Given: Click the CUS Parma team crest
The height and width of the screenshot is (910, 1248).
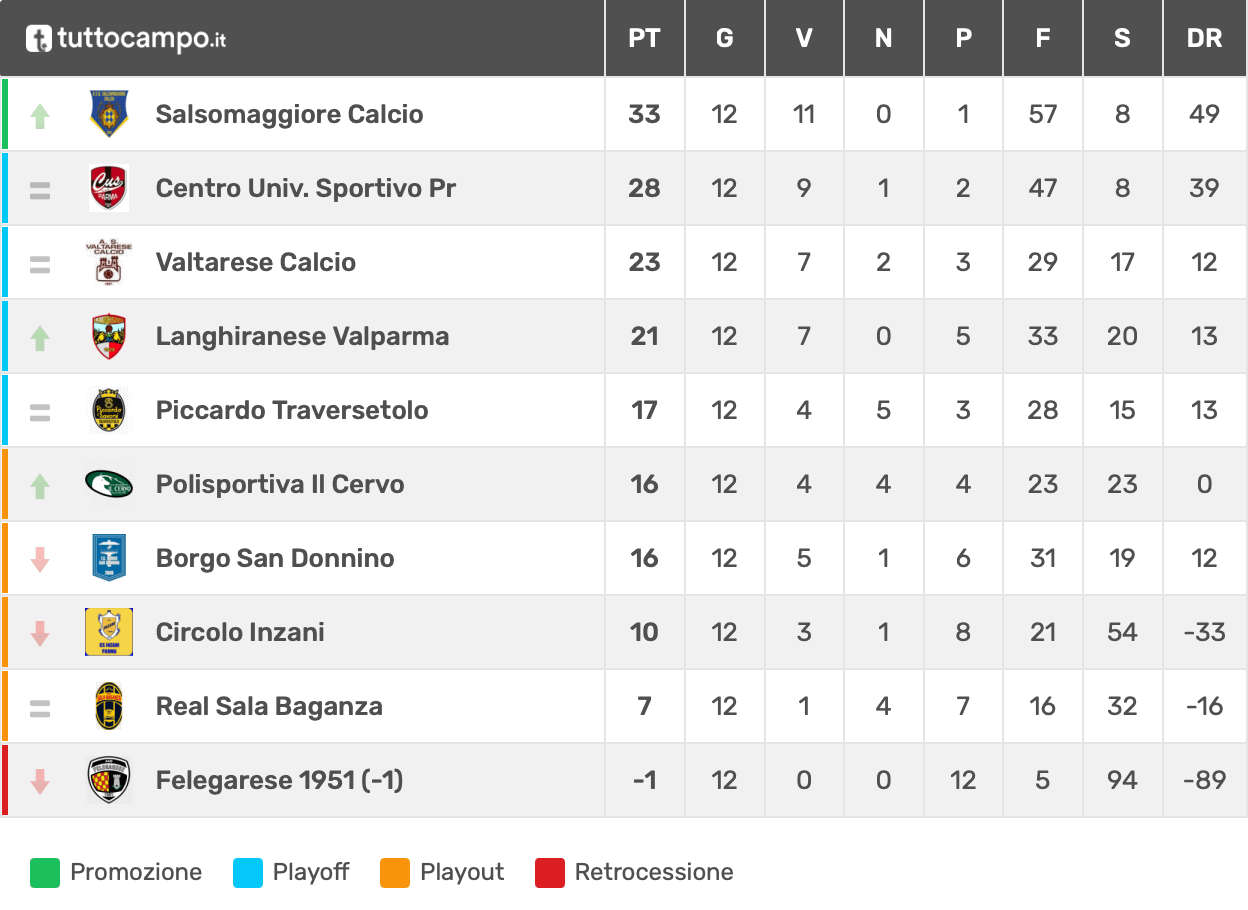Looking at the screenshot, I should pyautogui.click(x=109, y=188).
